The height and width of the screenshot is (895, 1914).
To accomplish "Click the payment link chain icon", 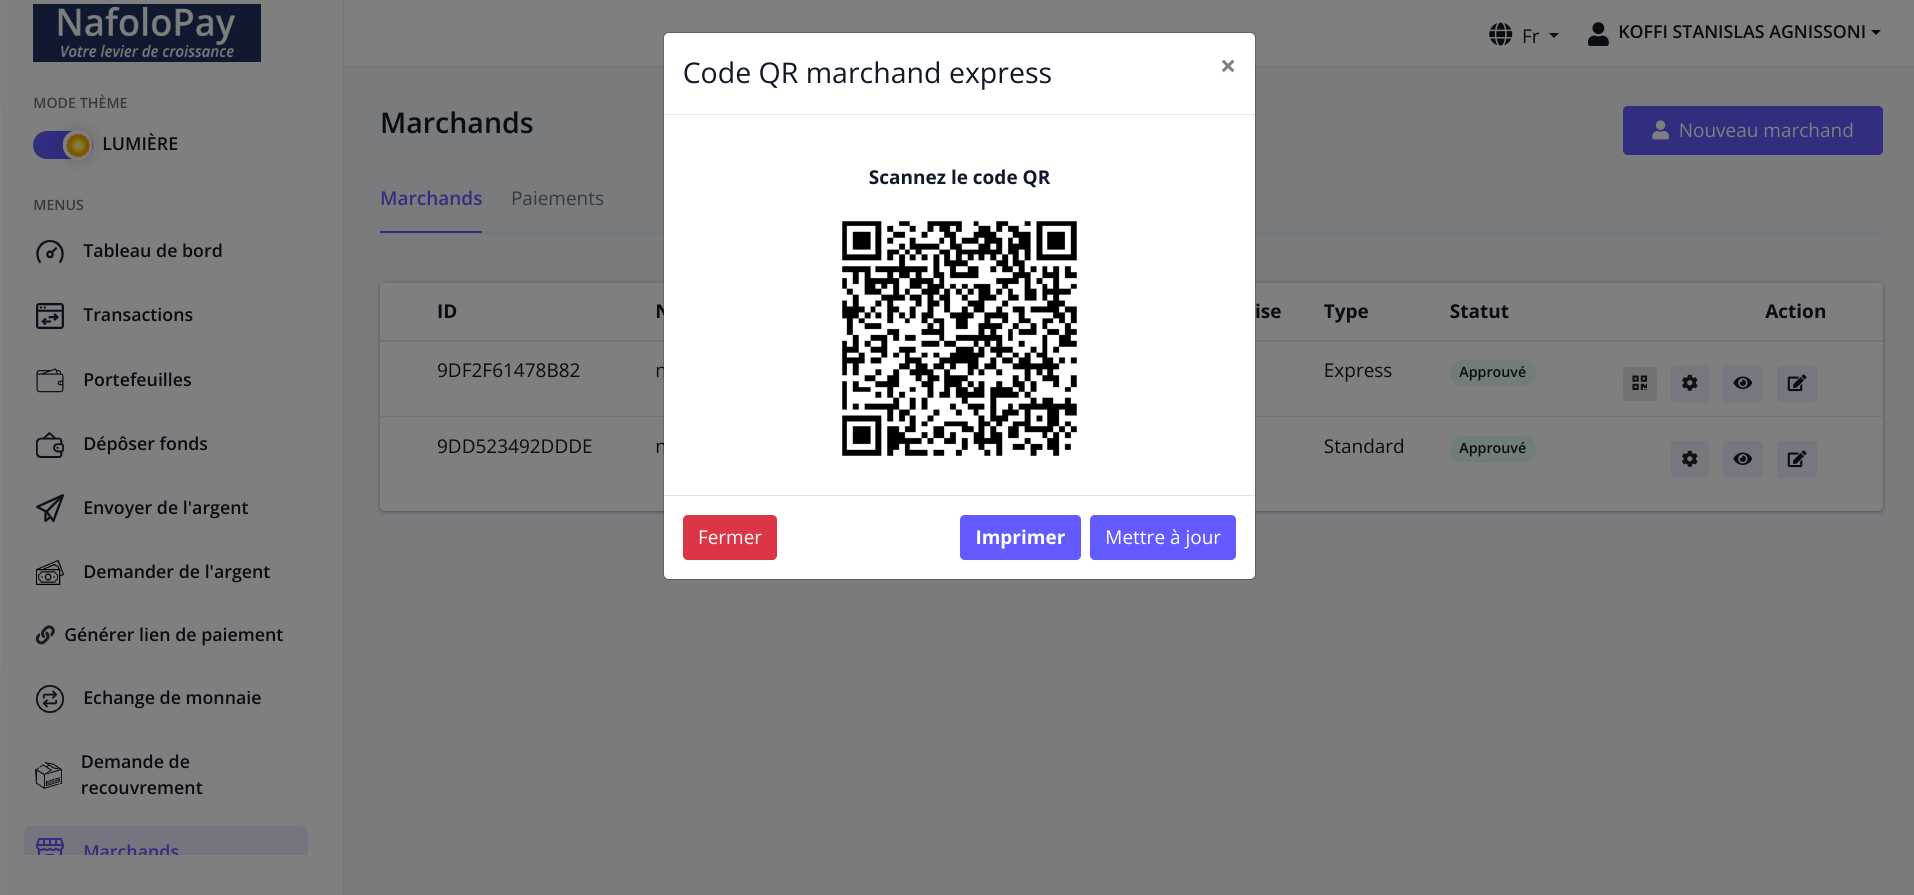I will (x=45, y=635).
